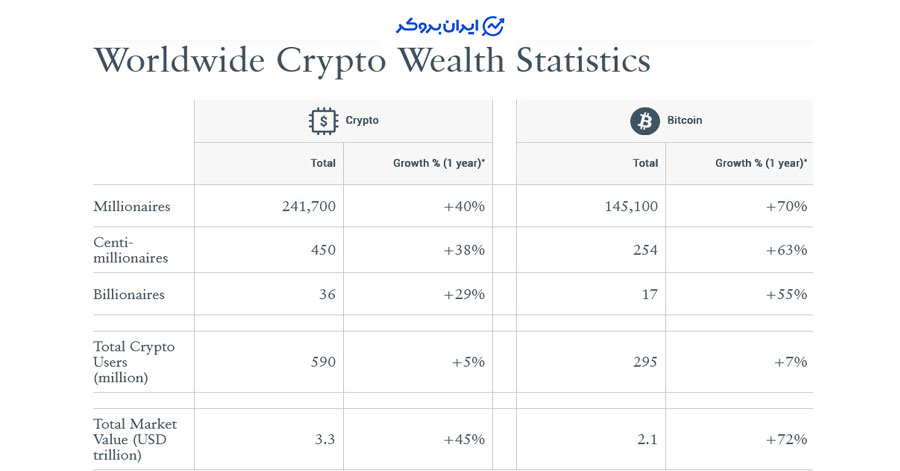Select the 241,700 crypto millionaires cell

click(x=309, y=207)
